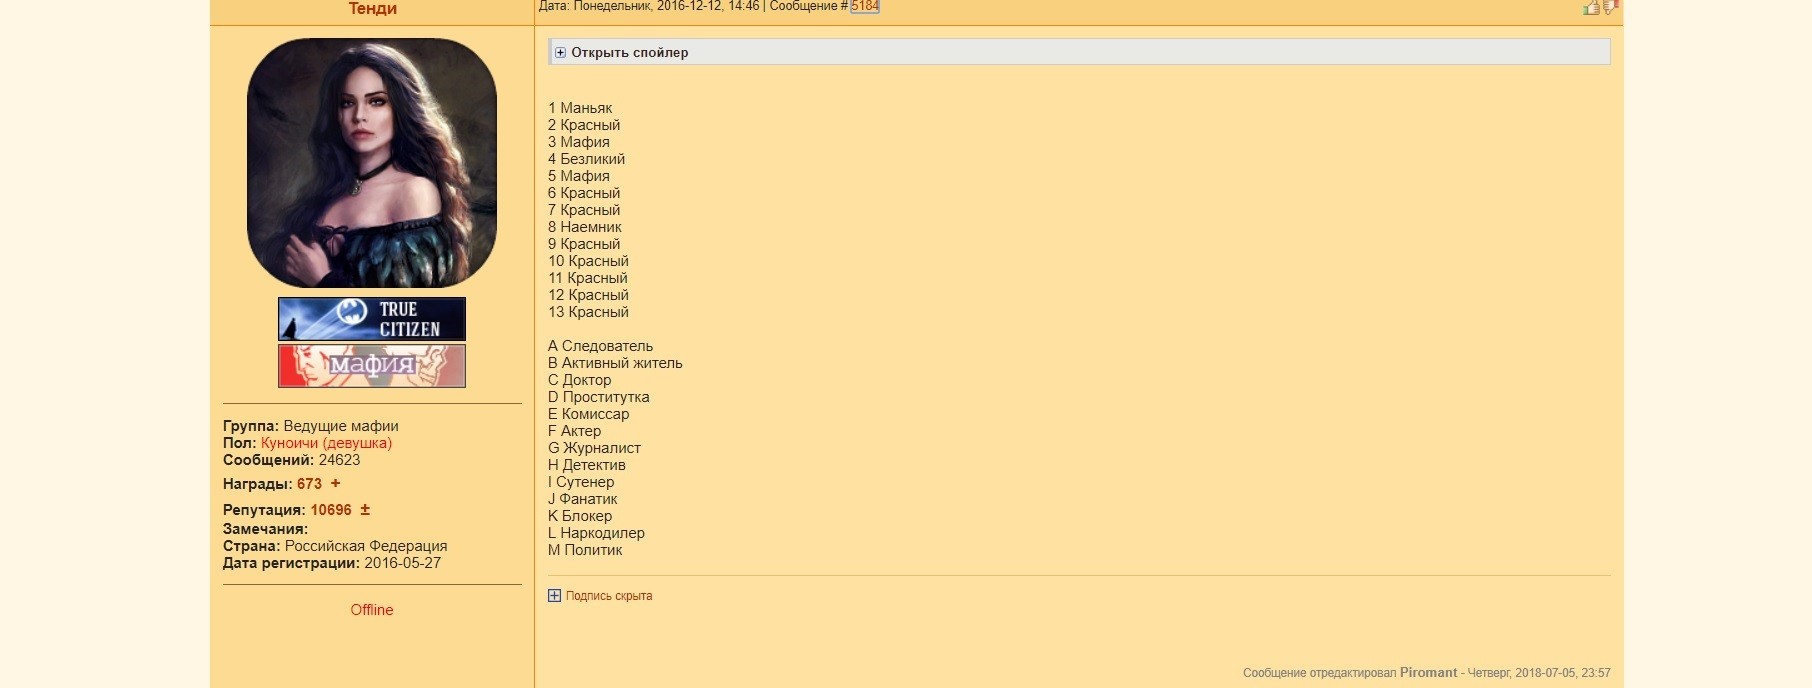Select the line 8 Наемник
The width and height of the screenshot is (1812, 688).
pyautogui.click(x=585, y=227)
